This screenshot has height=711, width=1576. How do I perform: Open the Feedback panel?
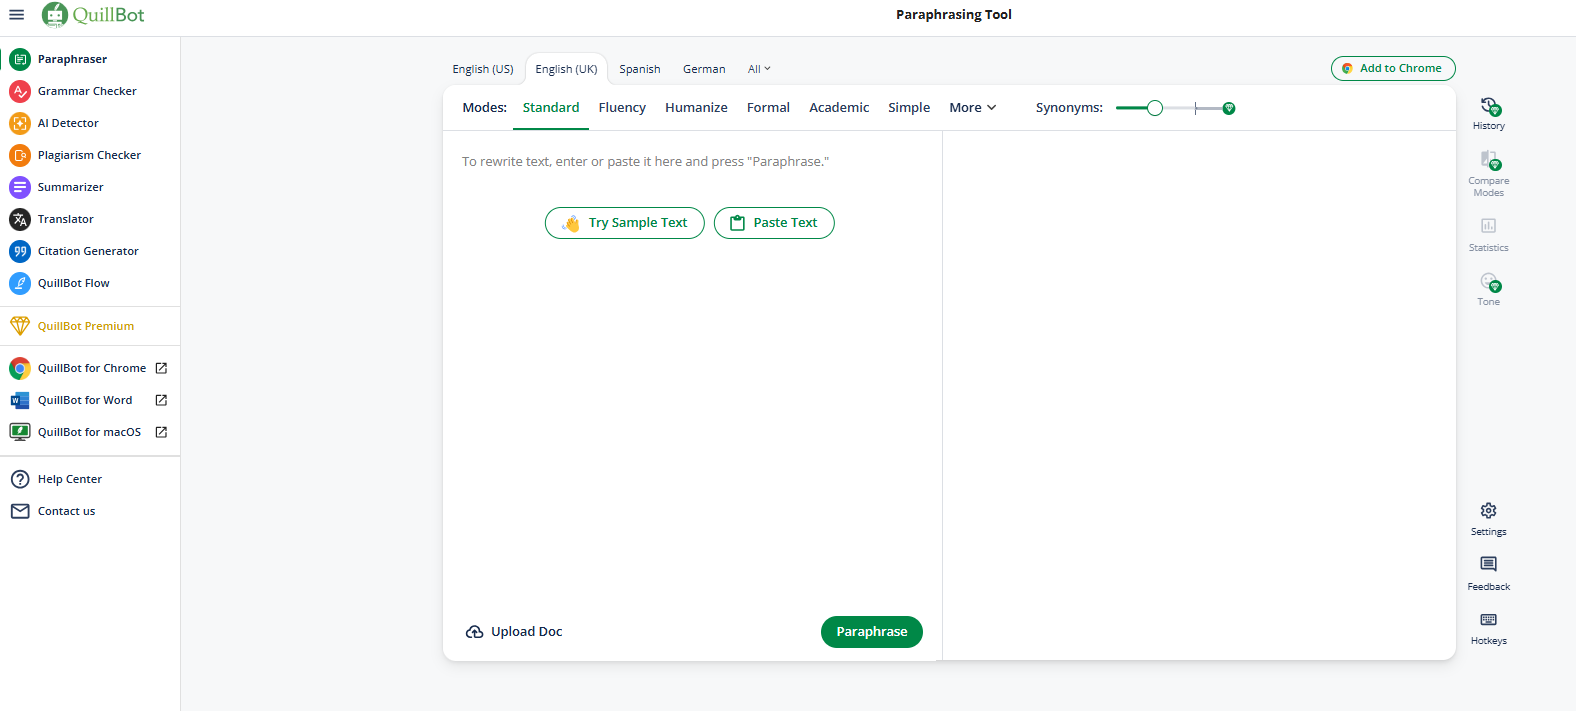pos(1488,574)
